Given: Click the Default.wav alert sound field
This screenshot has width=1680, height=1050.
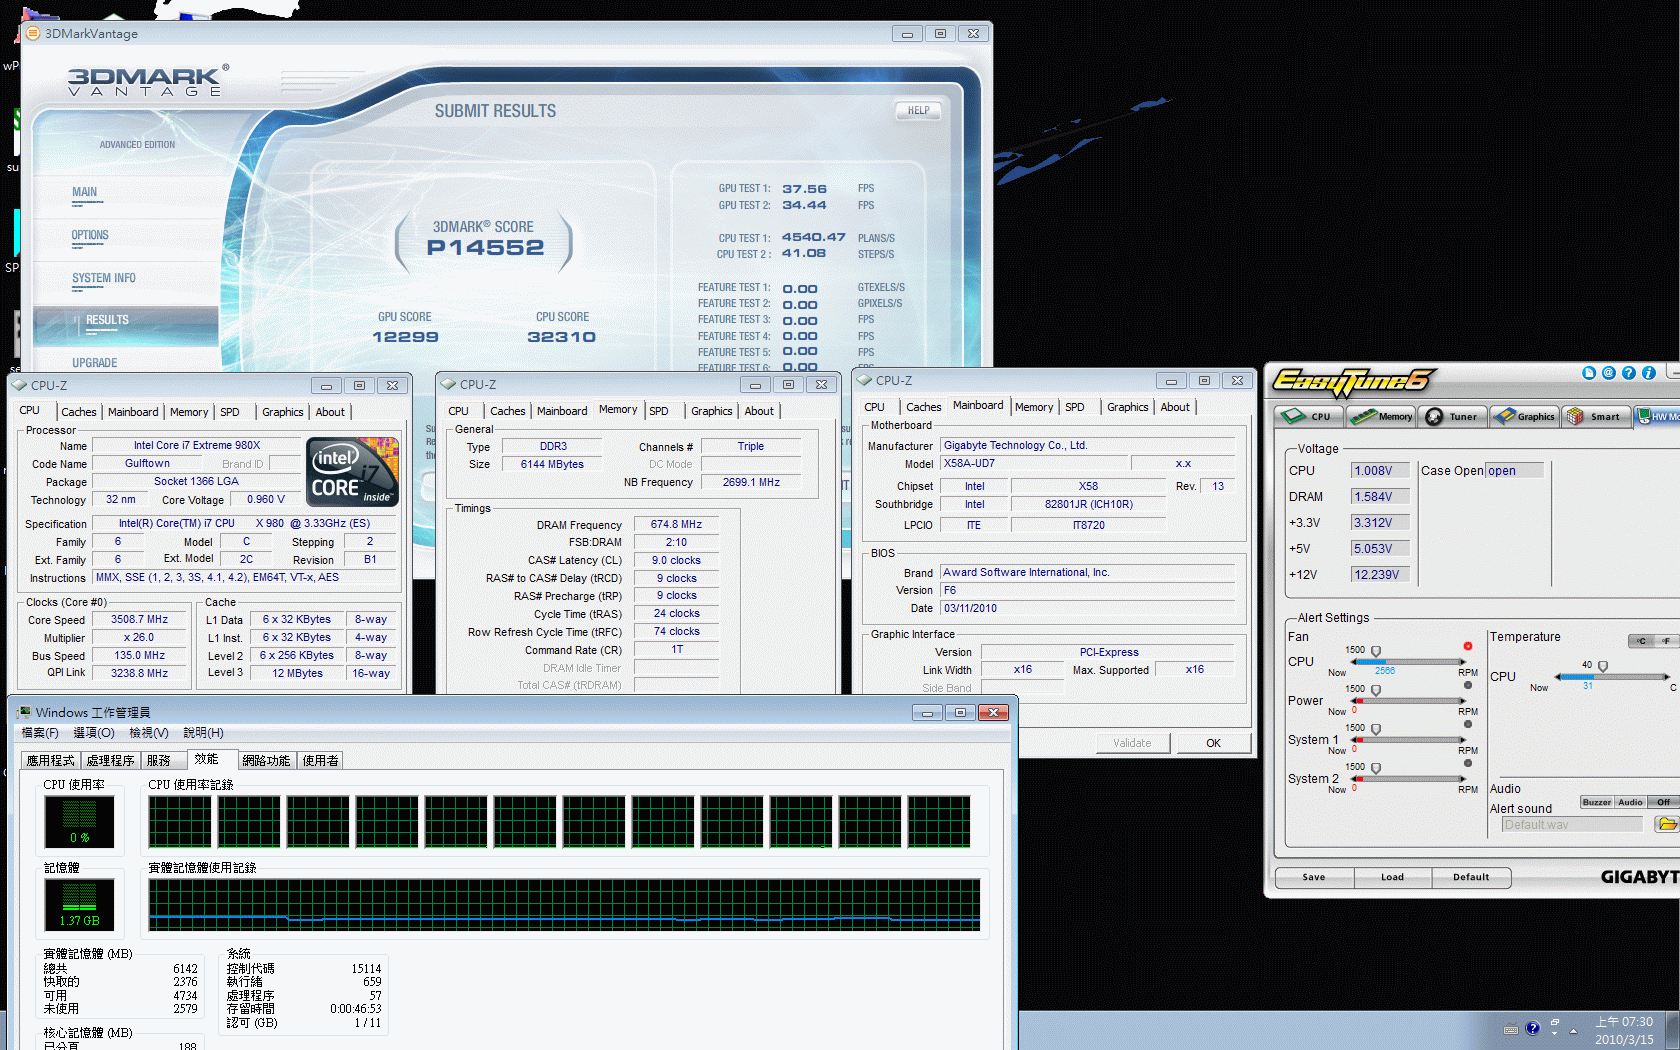Looking at the screenshot, I should tap(1572, 825).
